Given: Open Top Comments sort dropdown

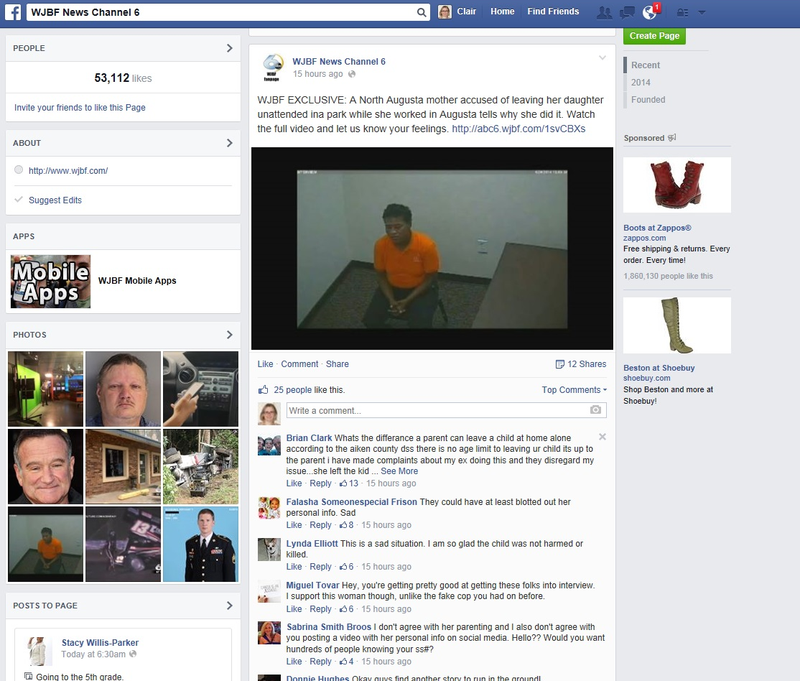Looking at the screenshot, I should point(574,390).
